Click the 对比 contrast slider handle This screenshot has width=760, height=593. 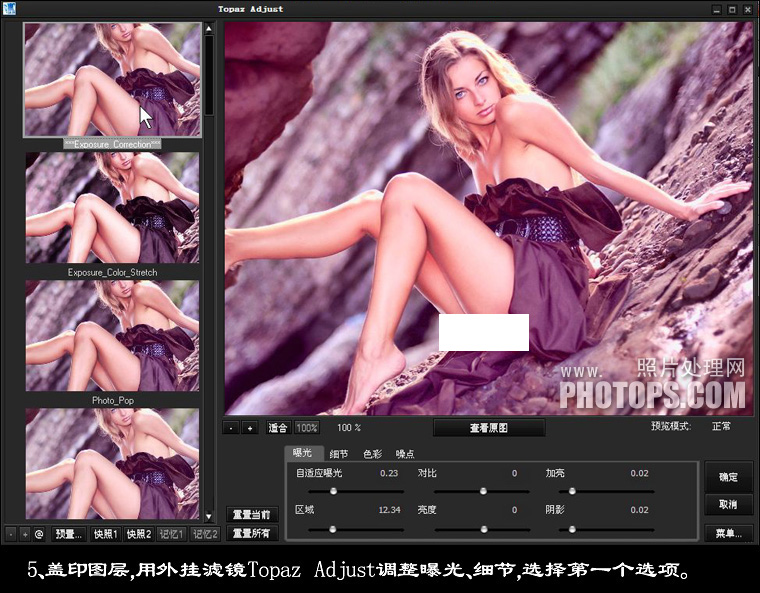coord(483,491)
